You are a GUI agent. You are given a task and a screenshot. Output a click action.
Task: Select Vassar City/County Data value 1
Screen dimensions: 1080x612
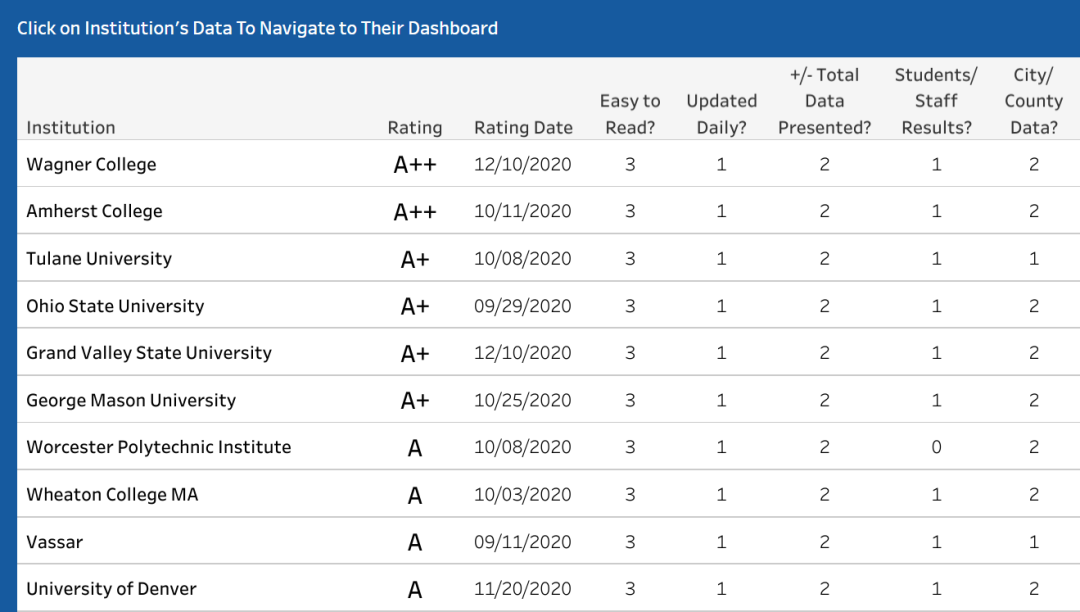click(x=1034, y=542)
